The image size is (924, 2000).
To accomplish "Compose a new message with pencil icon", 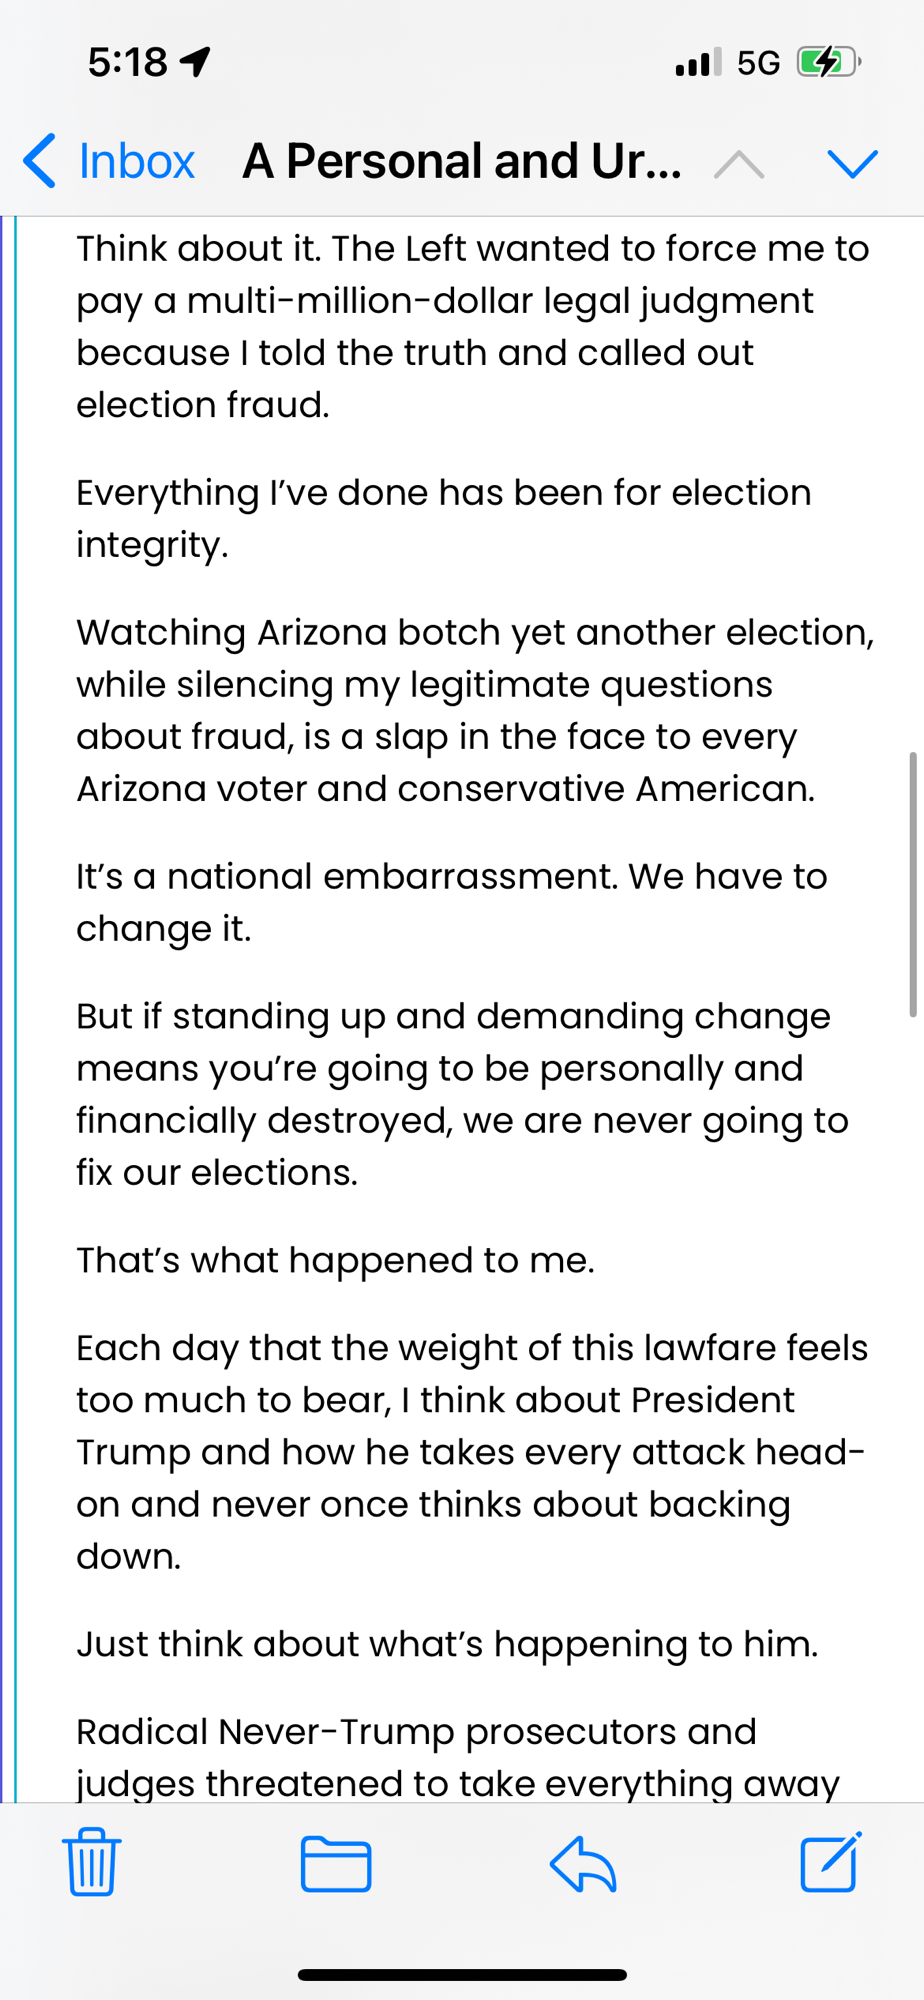I will coord(830,1862).
